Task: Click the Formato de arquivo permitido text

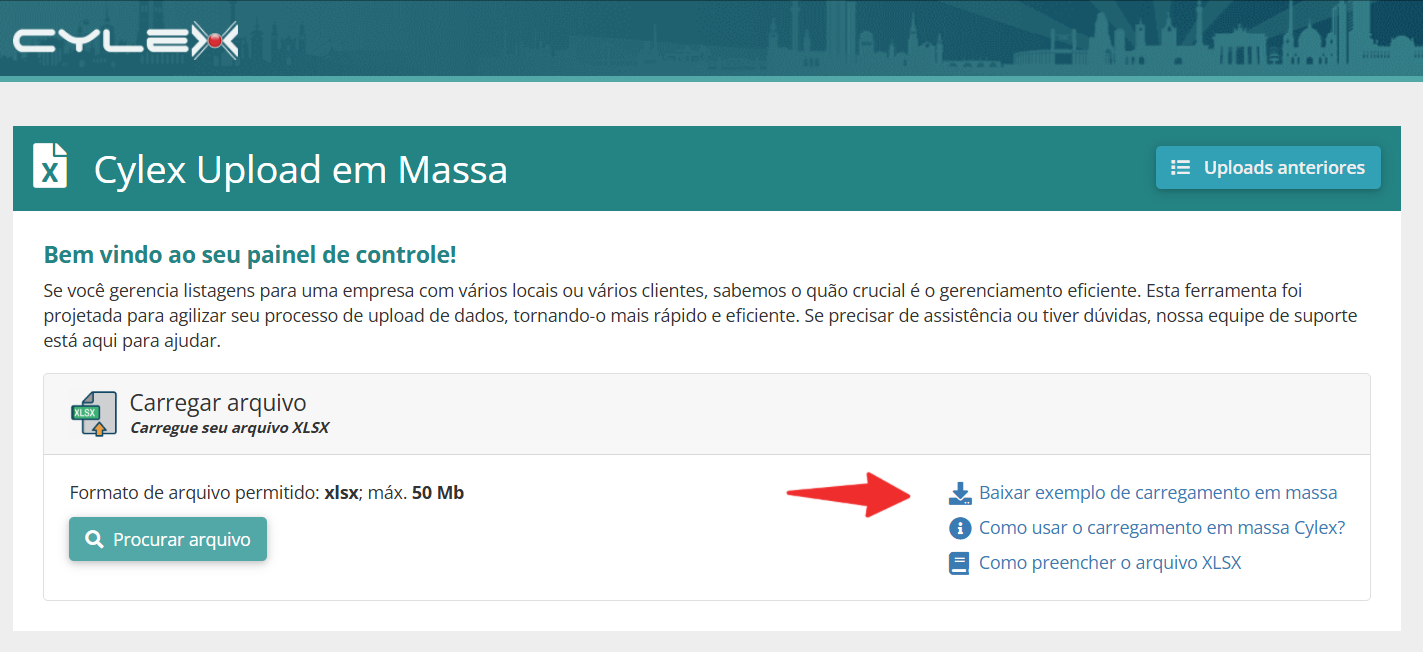Action: click(x=267, y=493)
